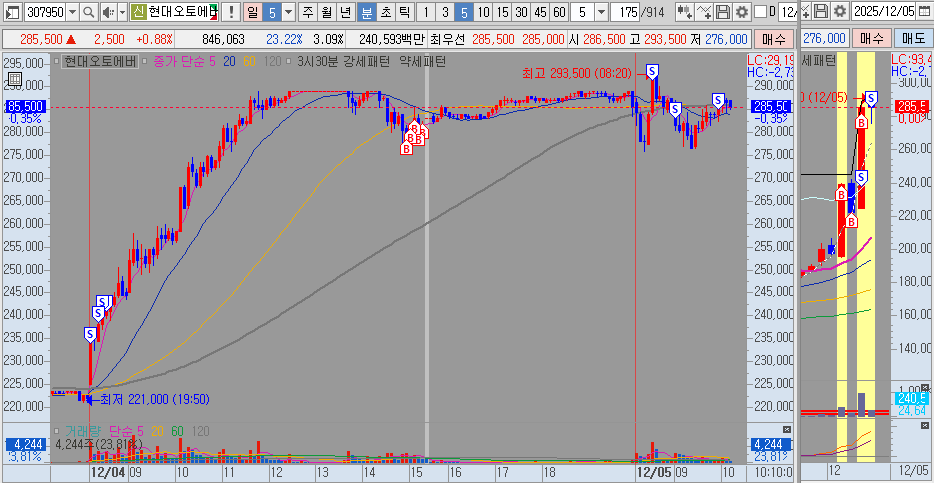934x483 pixels.
Task: Click the 매도 sell button in the right window
Action: point(914,39)
